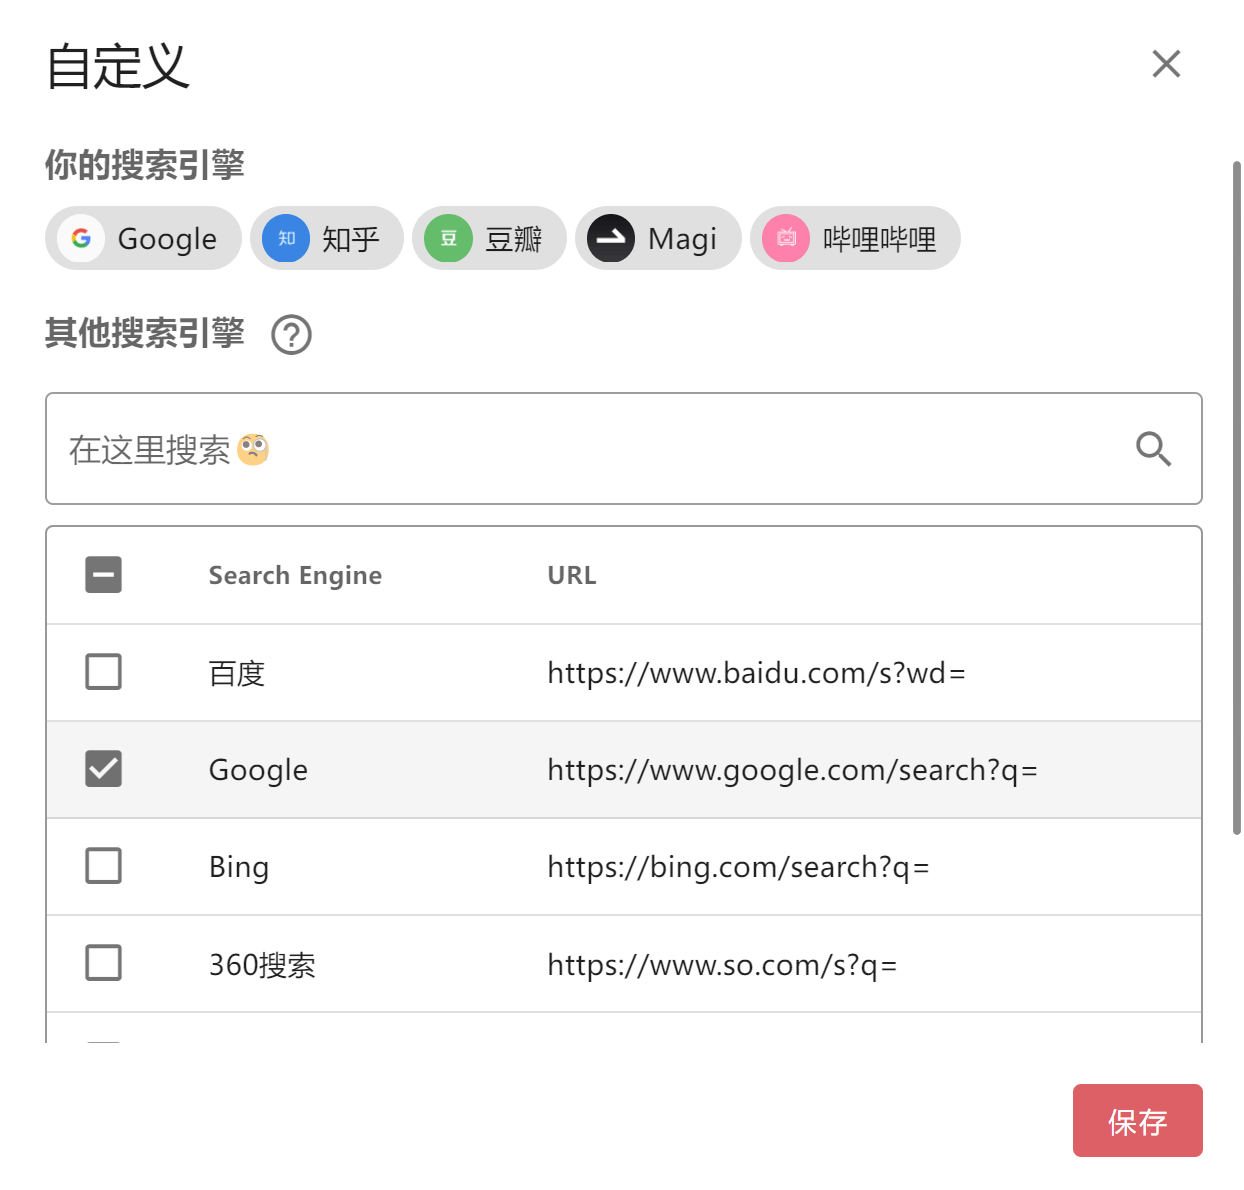Image resolution: width=1244 pixels, height=1190 pixels.
Task: Open help question mark beside 其他搜索引擎
Action: 292,335
